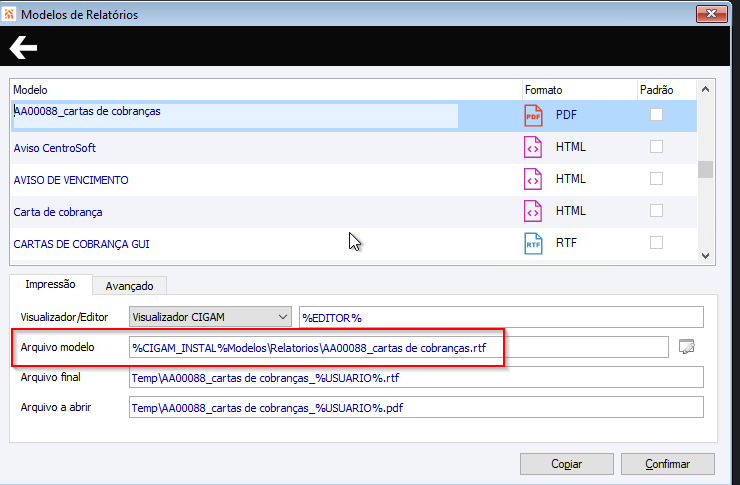Check Padrão box for Carta de cobrança
The width and height of the screenshot is (740, 485).
point(656,211)
